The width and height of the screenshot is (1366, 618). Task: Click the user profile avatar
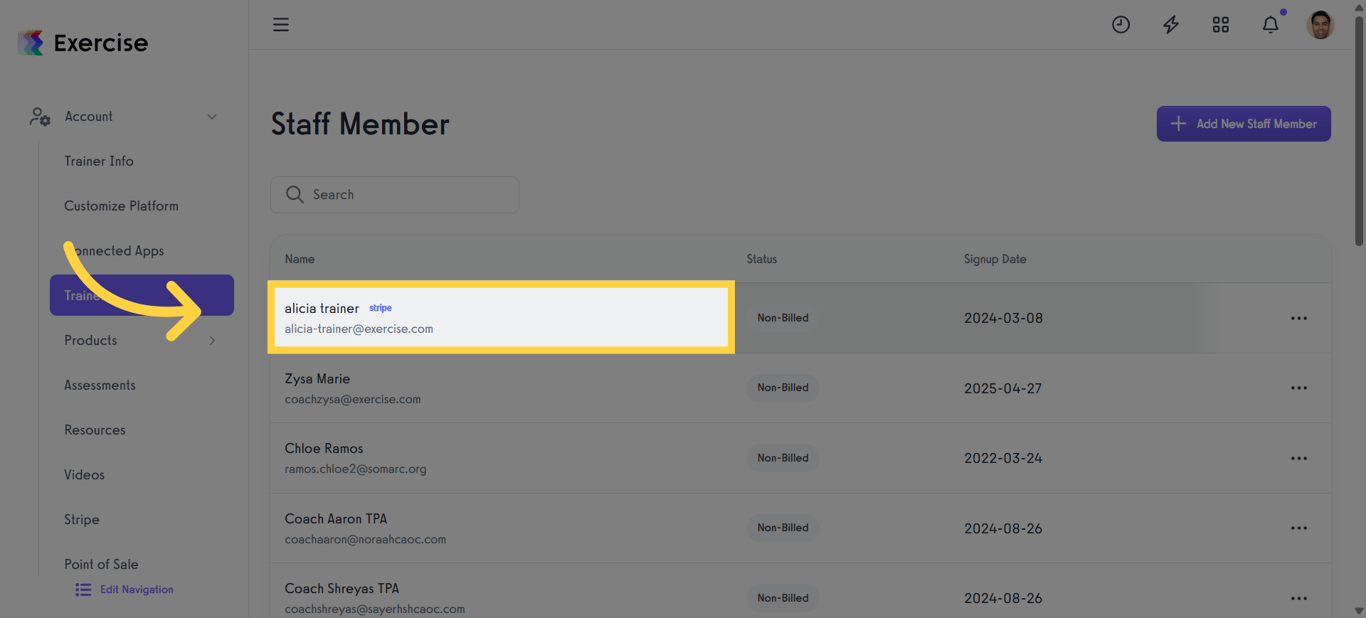1320,25
